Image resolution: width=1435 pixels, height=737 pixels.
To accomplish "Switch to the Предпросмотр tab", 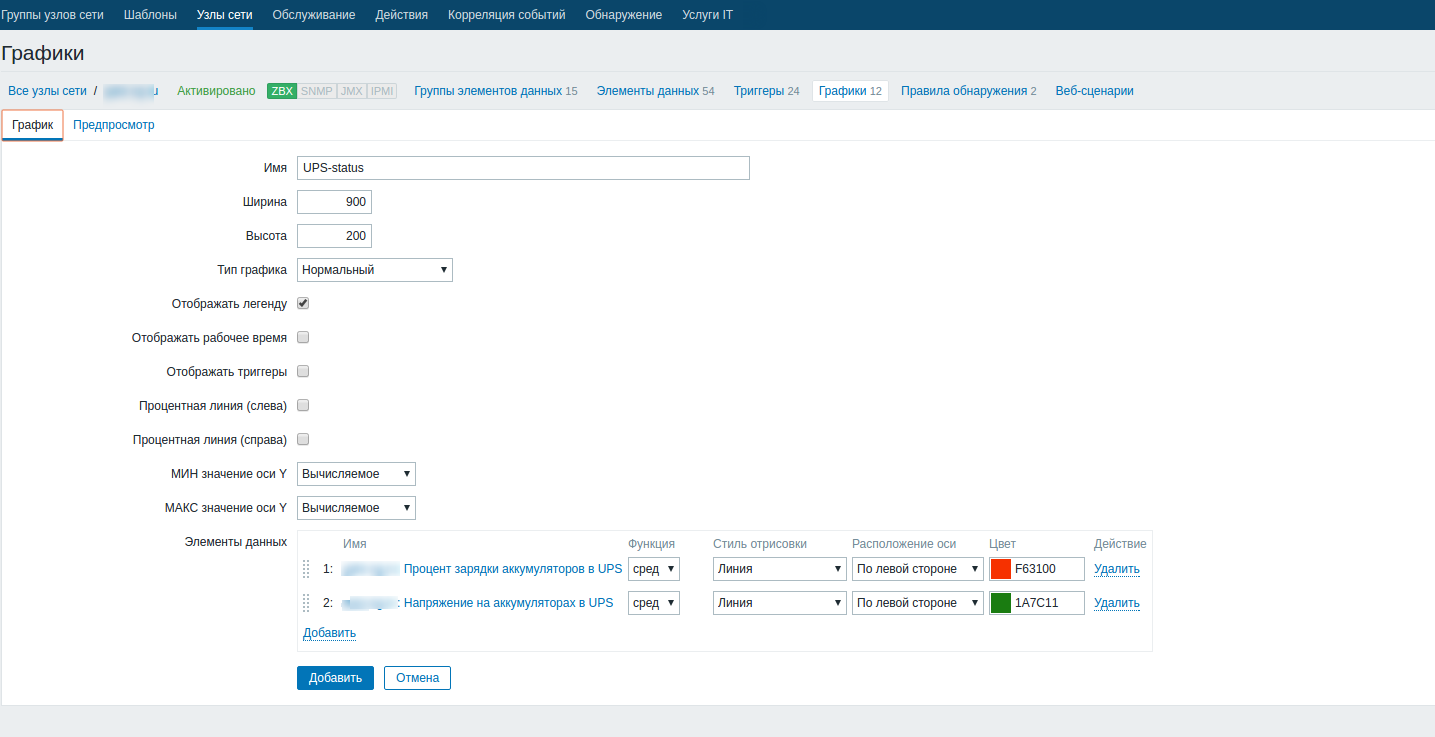I will point(113,124).
